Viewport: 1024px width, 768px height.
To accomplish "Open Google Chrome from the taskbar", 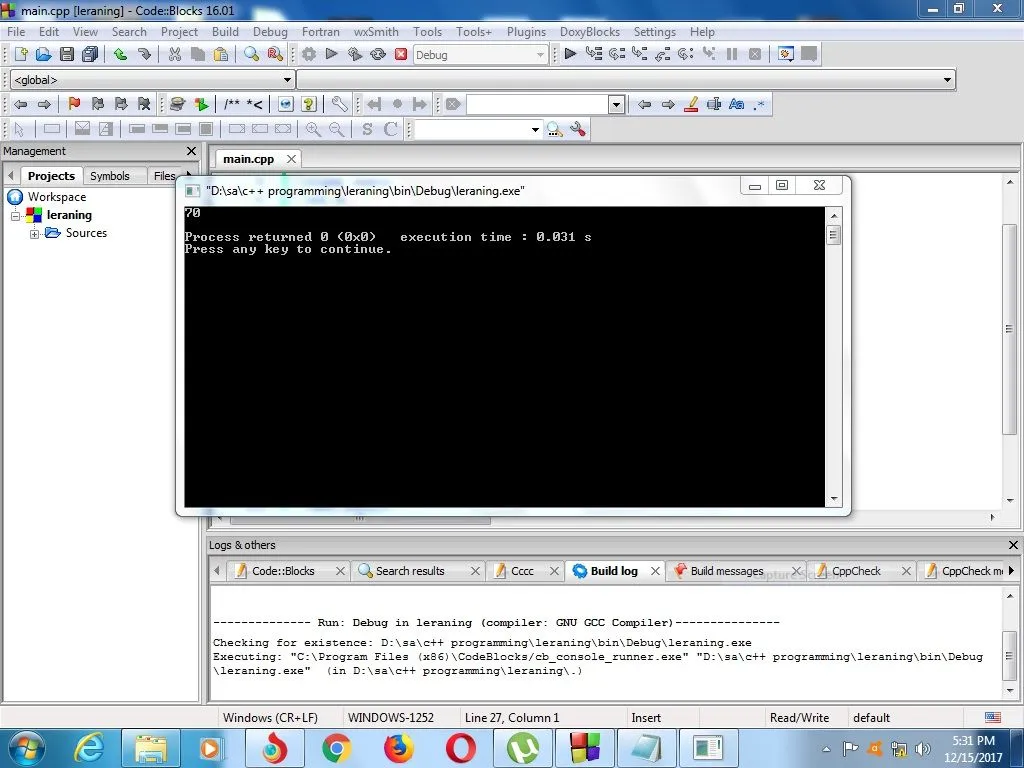I will coord(336,748).
